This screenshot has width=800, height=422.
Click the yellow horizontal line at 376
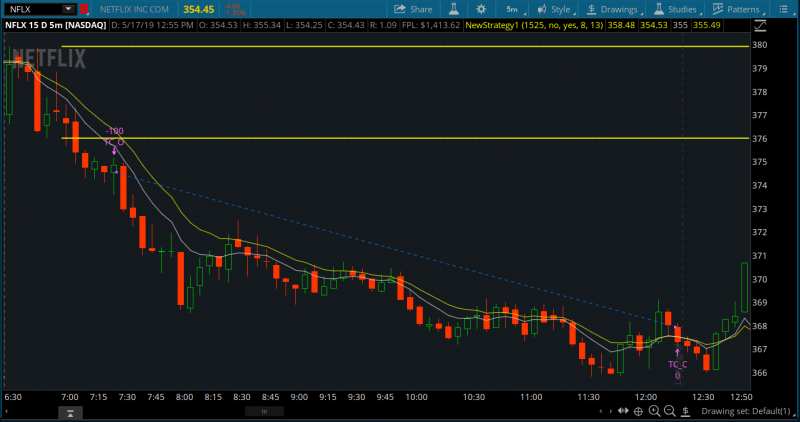coord(400,138)
